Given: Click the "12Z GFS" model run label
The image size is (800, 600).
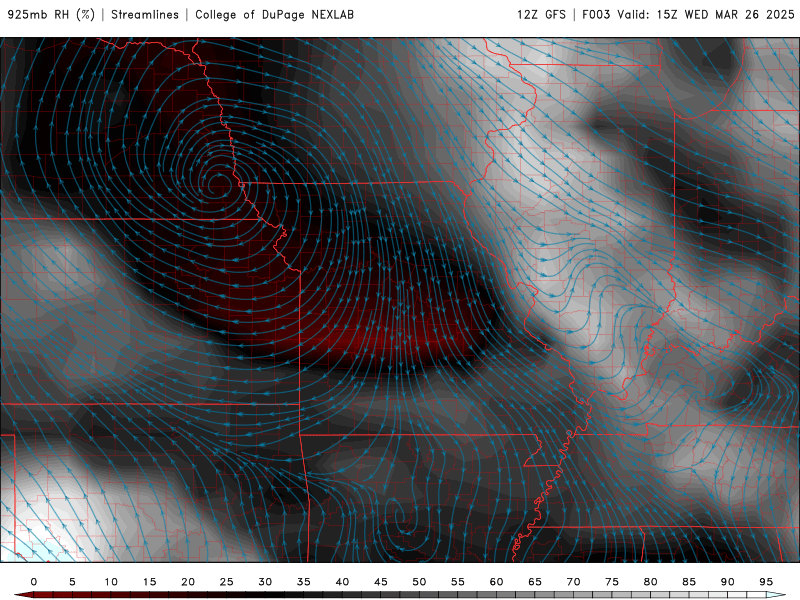Looking at the screenshot, I should coord(541,15).
